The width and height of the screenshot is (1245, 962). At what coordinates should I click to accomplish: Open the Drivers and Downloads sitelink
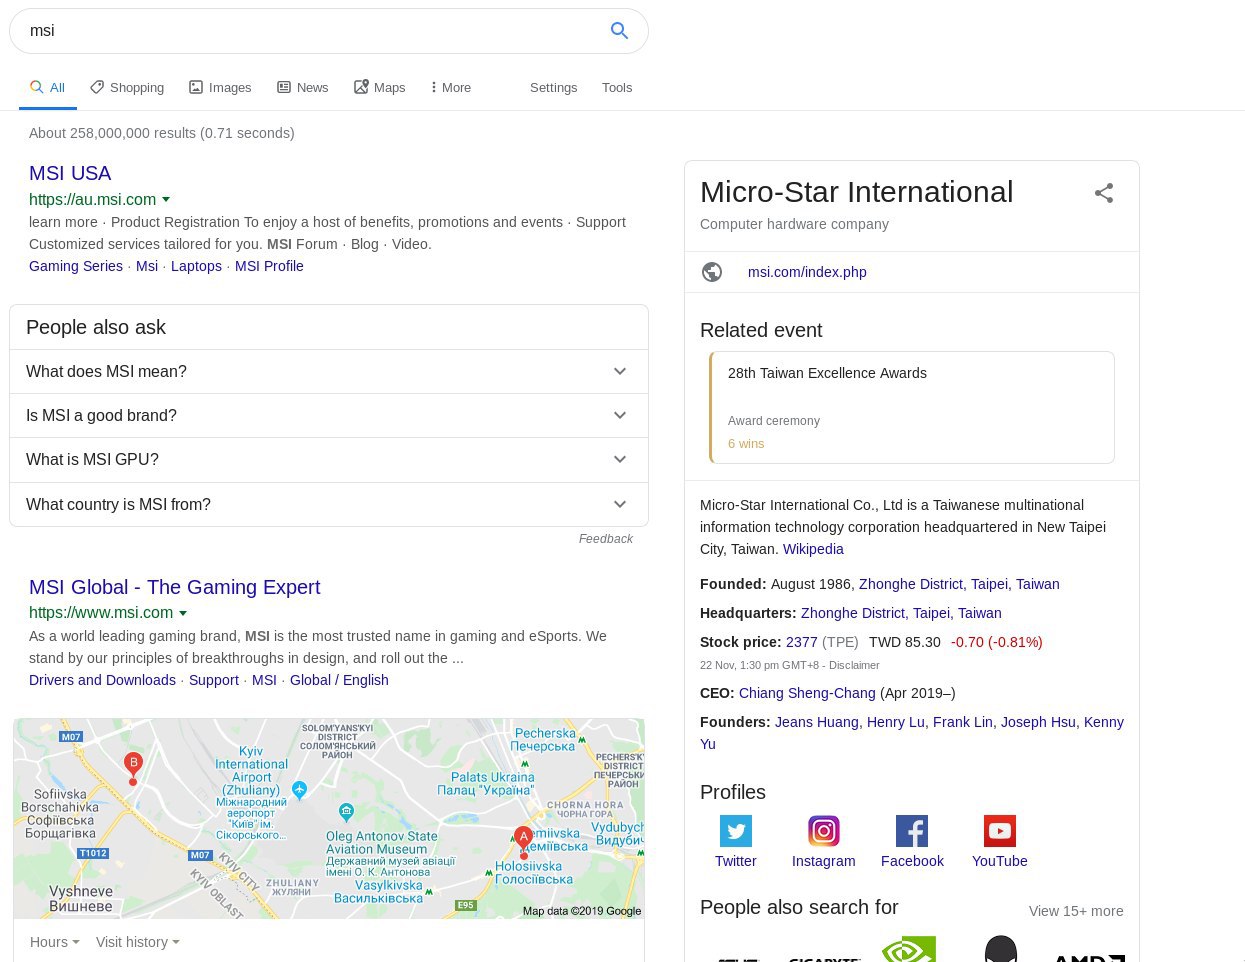pyautogui.click(x=102, y=680)
